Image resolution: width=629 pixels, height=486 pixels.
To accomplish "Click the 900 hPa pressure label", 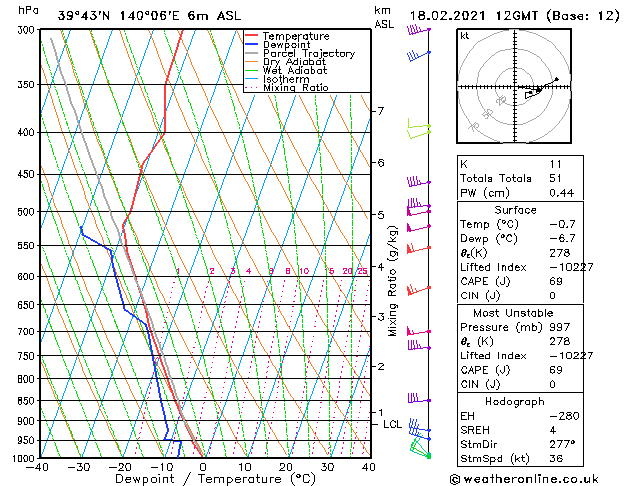I will [x=28, y=421].
